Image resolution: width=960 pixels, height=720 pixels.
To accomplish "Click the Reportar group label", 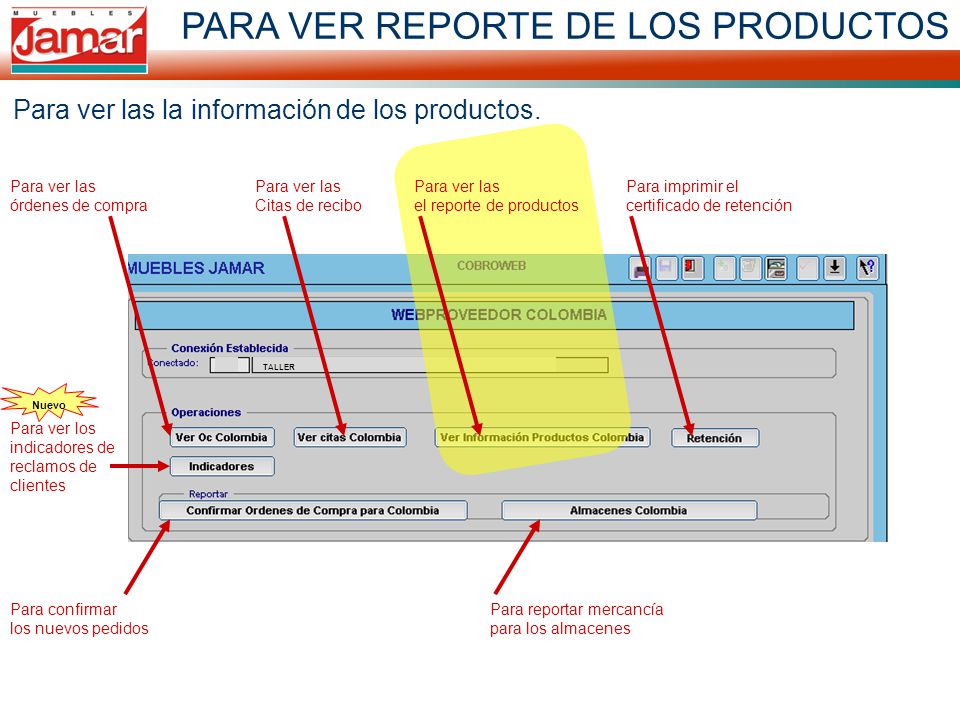I will pos(208,493).
